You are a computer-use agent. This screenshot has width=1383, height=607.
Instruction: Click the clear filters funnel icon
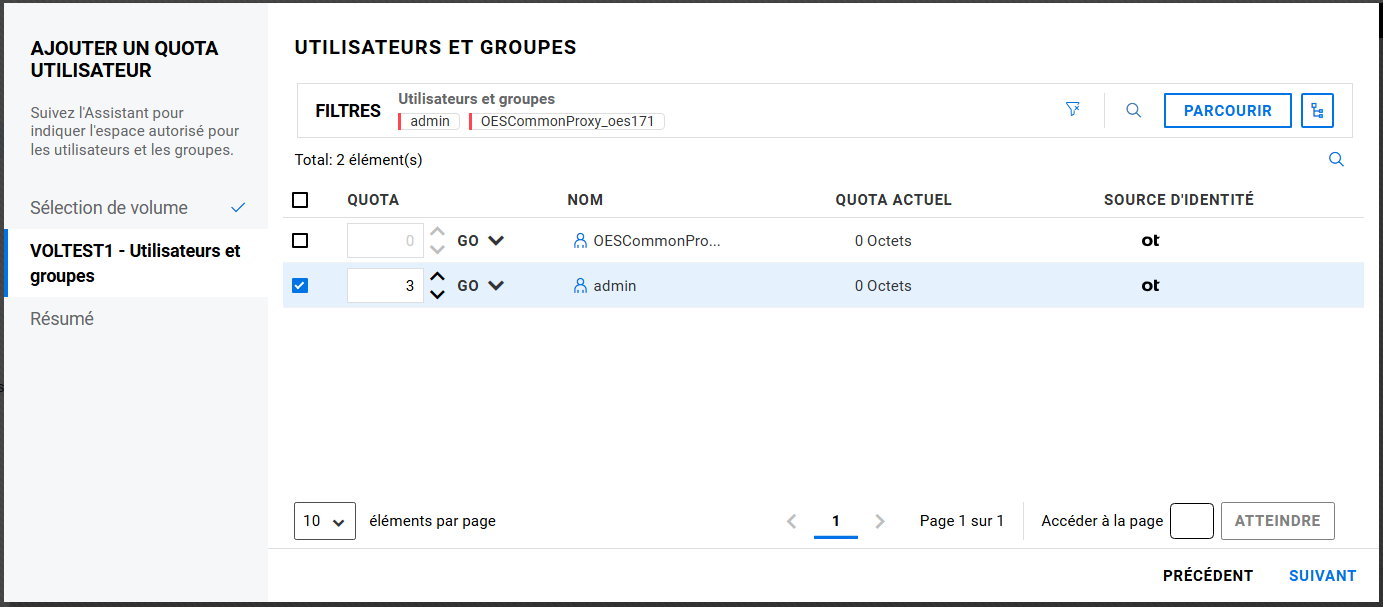click(1073, 110)
